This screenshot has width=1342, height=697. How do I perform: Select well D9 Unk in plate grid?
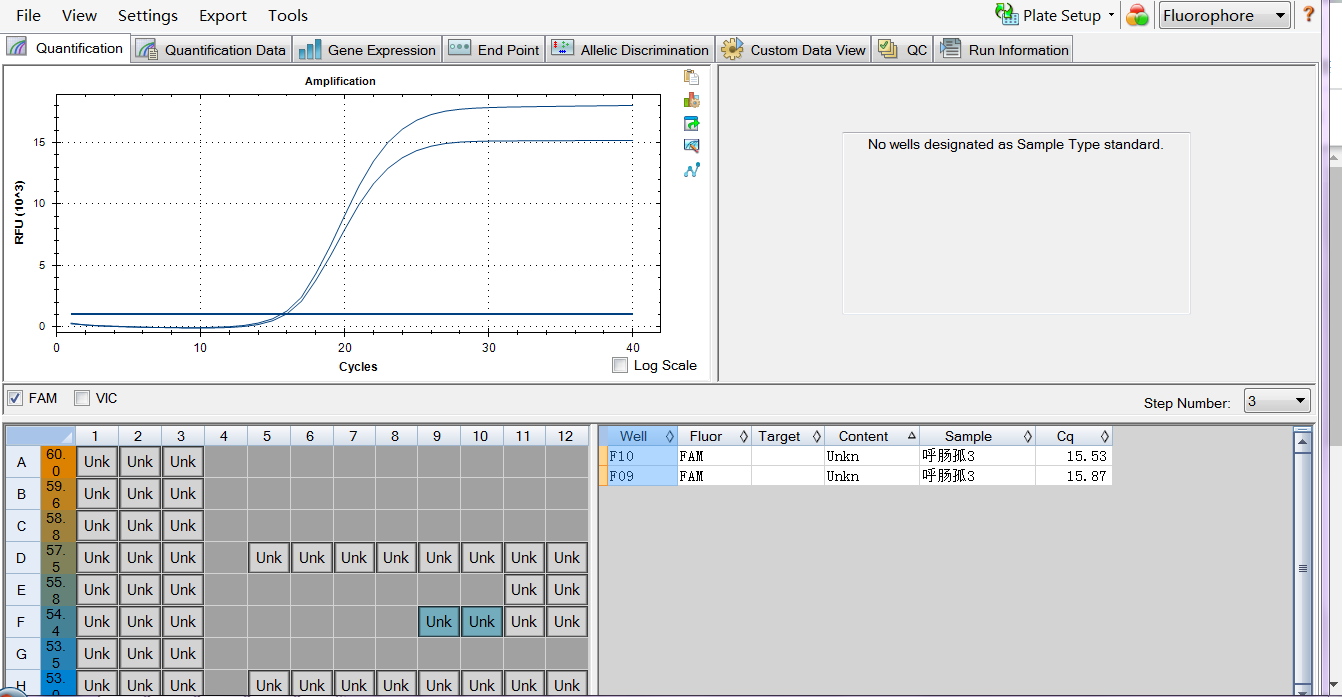pos(439,557)
